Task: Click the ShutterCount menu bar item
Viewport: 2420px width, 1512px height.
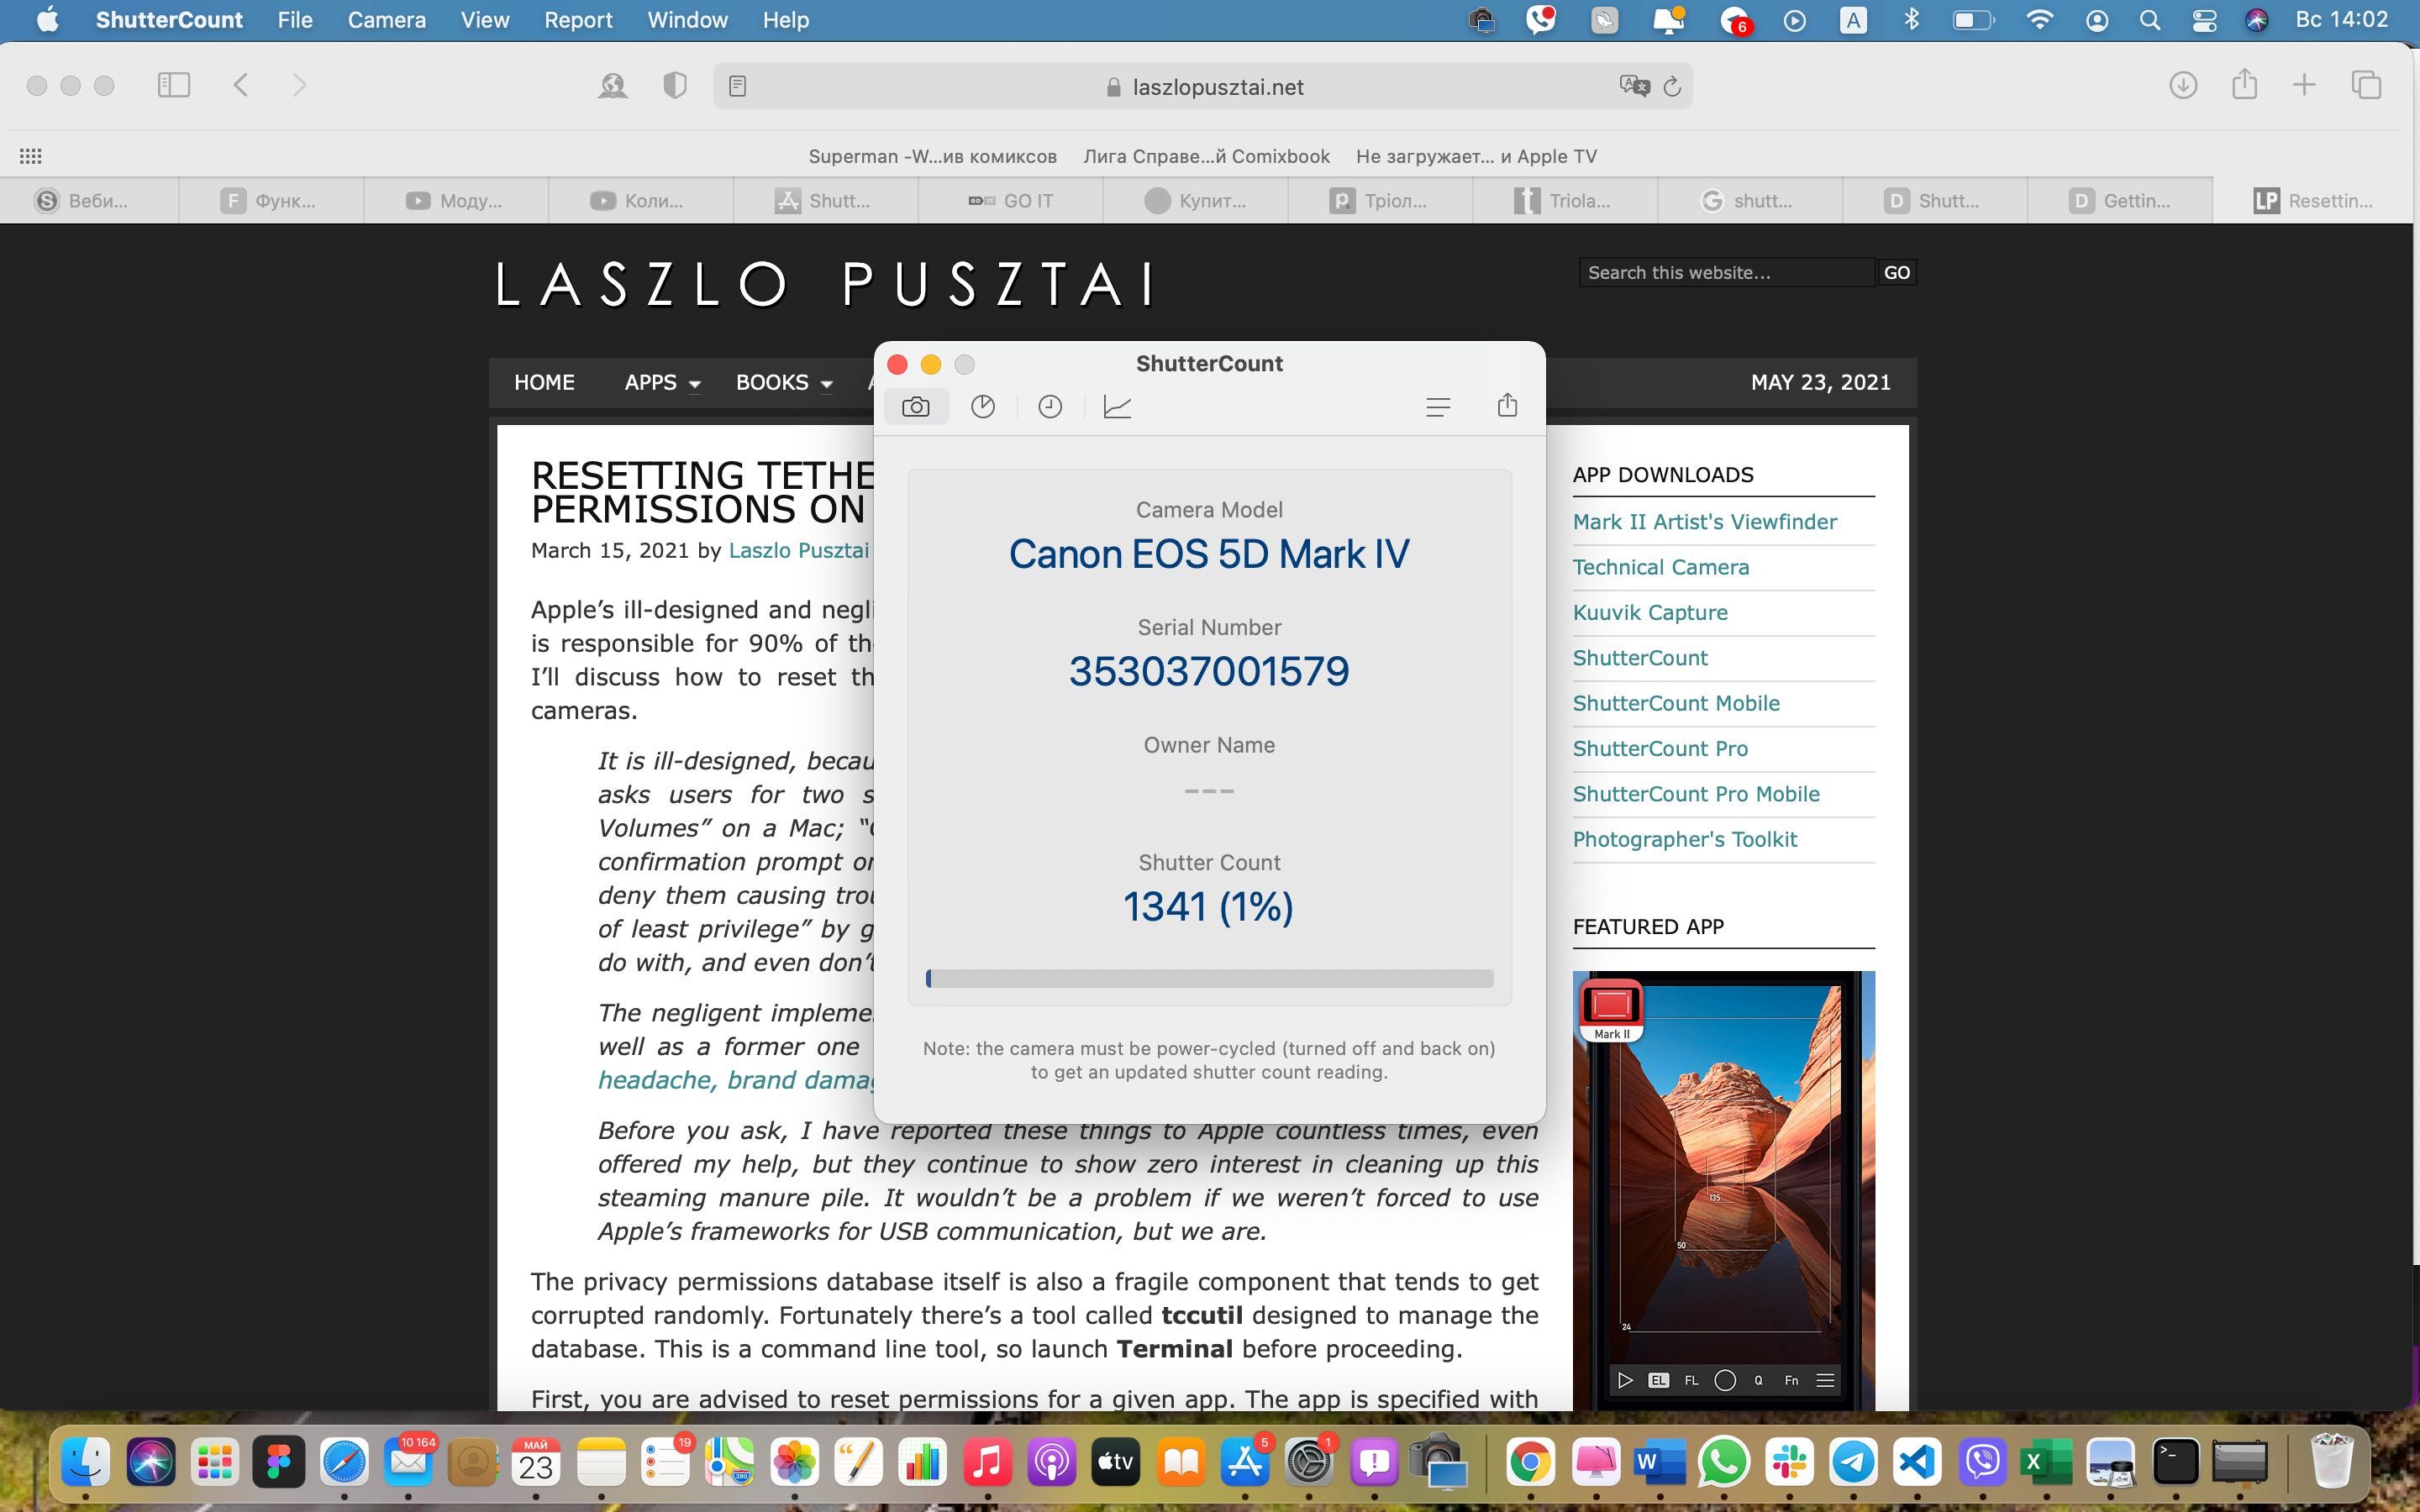Action: point(171,19)
